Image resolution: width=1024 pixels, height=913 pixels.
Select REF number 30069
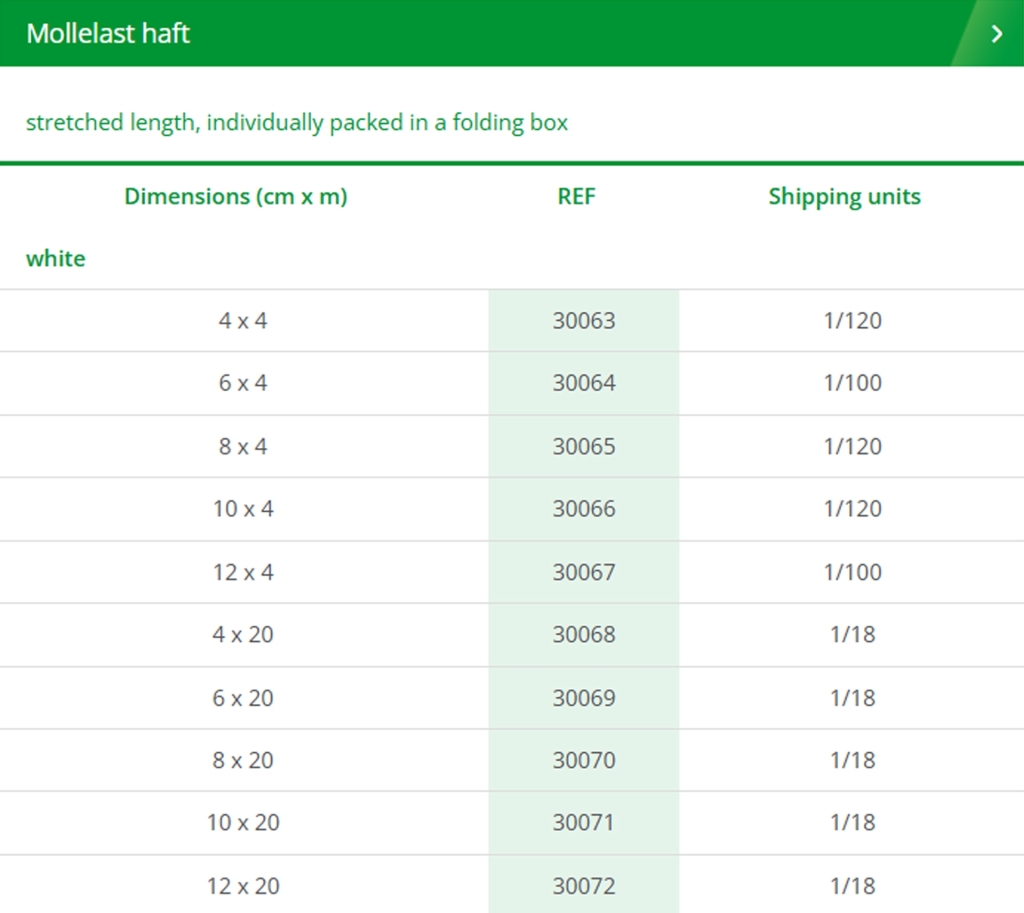click(x=584, y=698)
